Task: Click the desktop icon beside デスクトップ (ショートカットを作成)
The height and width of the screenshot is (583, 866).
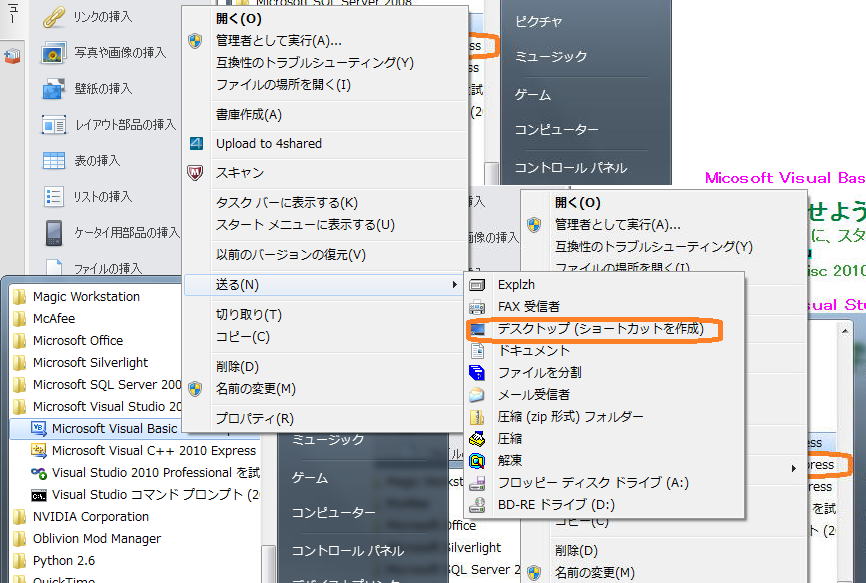Action: tap(477, 329)
